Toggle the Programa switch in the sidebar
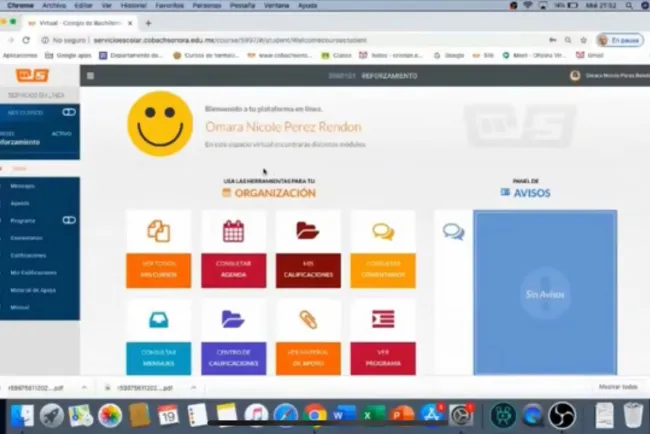 [68, 220]
